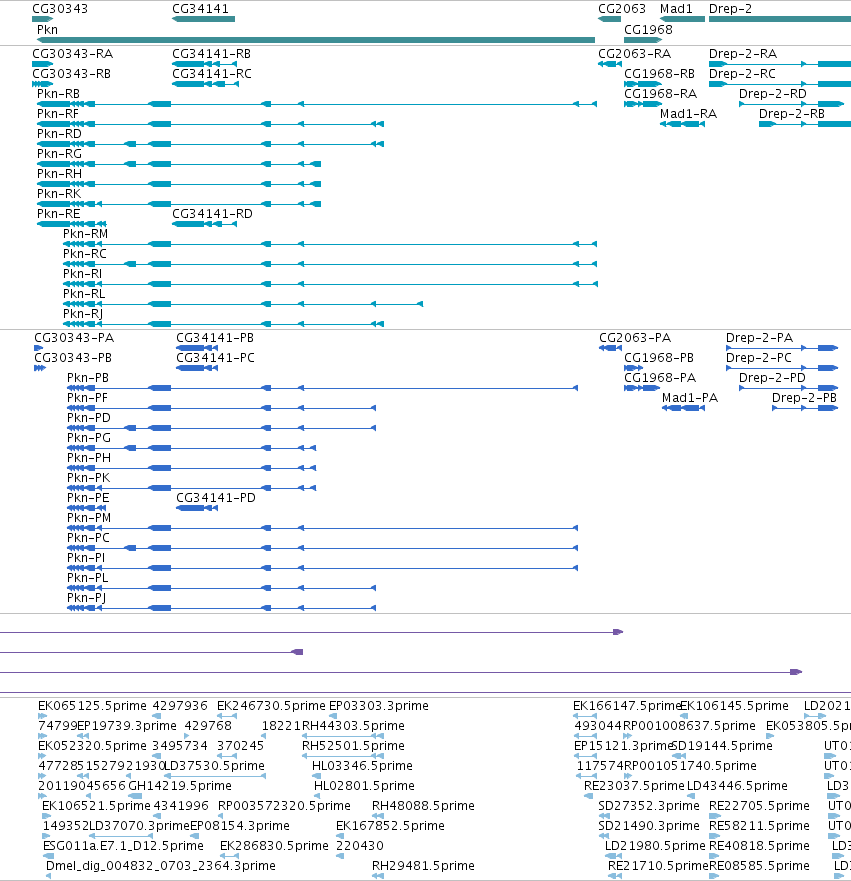Select protein Drep-2-PB
Screen dimensions: 851x881
point(805,408)
